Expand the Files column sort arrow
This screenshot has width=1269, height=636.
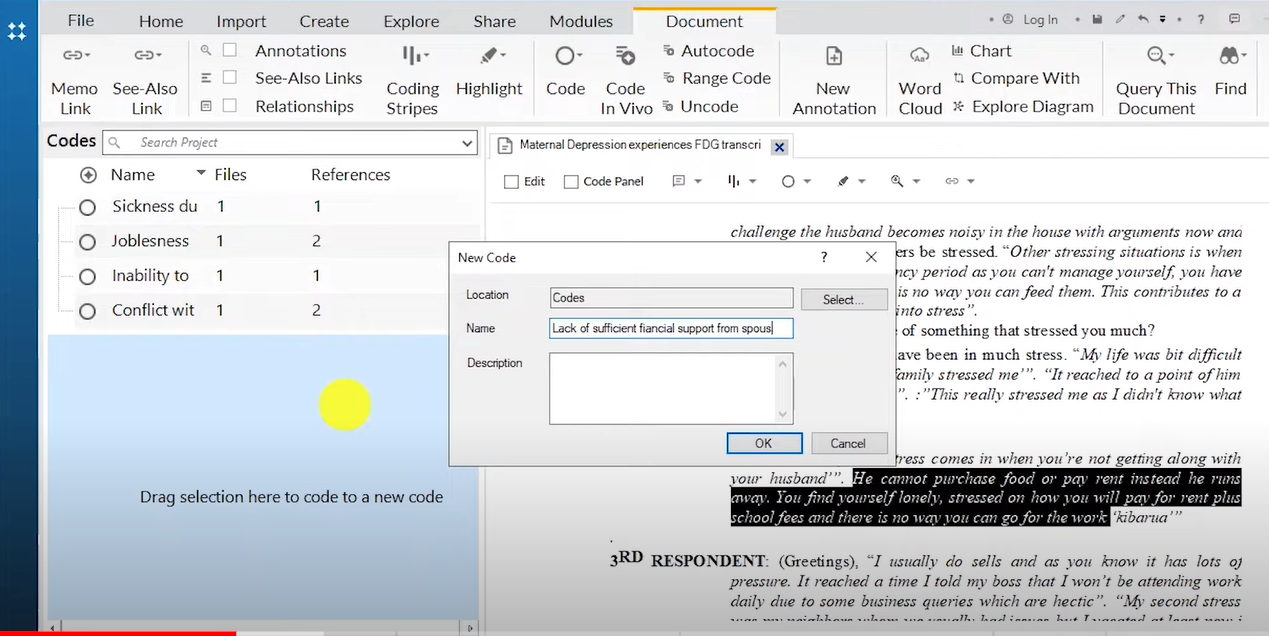coord(201,174)
